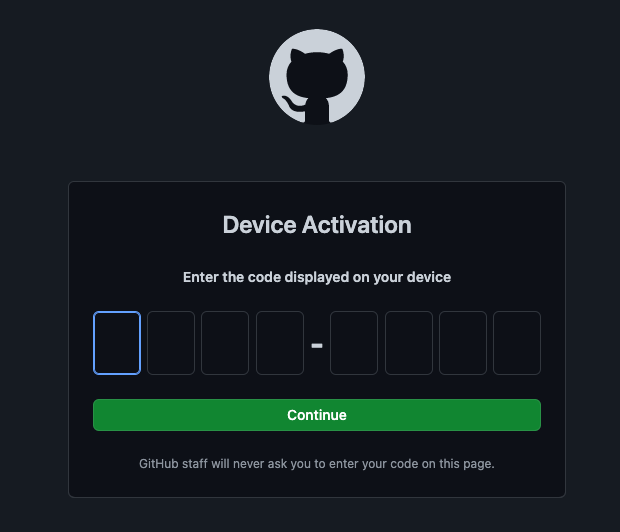The width and height of the screenshot is (620, 532).
Task: Click the word Device in the heading
Action: 259,225
